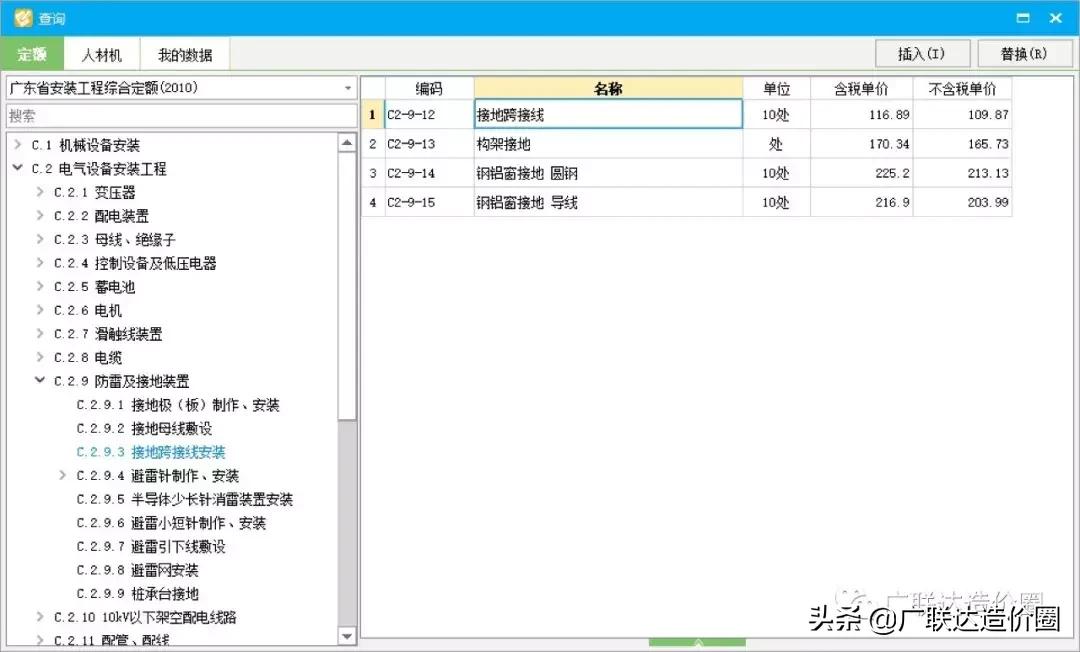Click the 插入(I) button
Viewport: 1080px width, 652px height.
[922, 54]
